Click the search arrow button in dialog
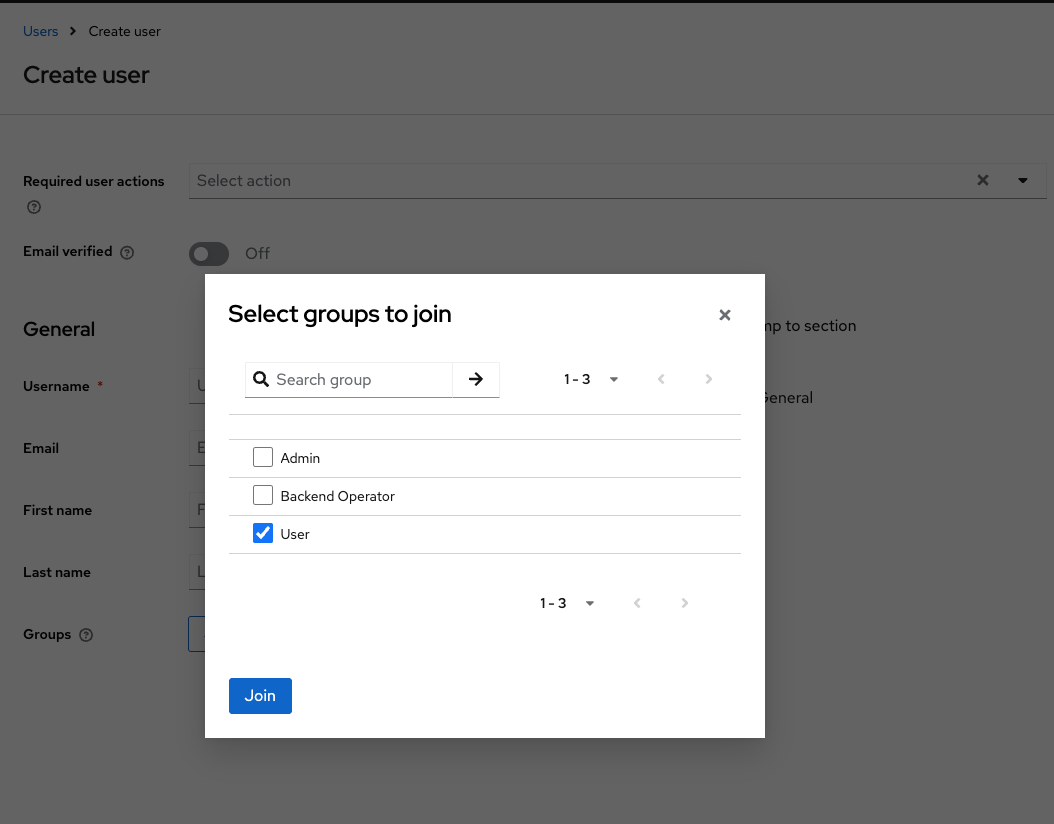This screenshot has height=824, width=1054. tap(476, 380)
